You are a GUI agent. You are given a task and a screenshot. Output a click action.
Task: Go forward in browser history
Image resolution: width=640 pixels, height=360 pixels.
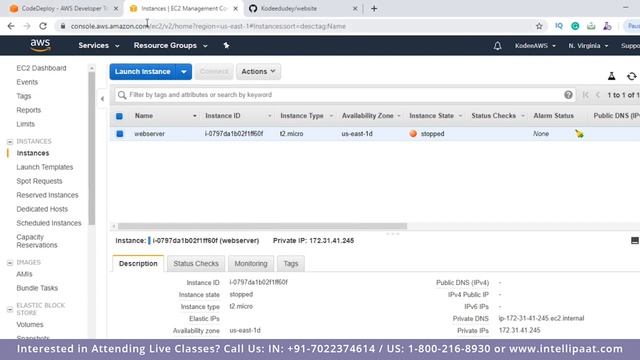click(27, 26)
